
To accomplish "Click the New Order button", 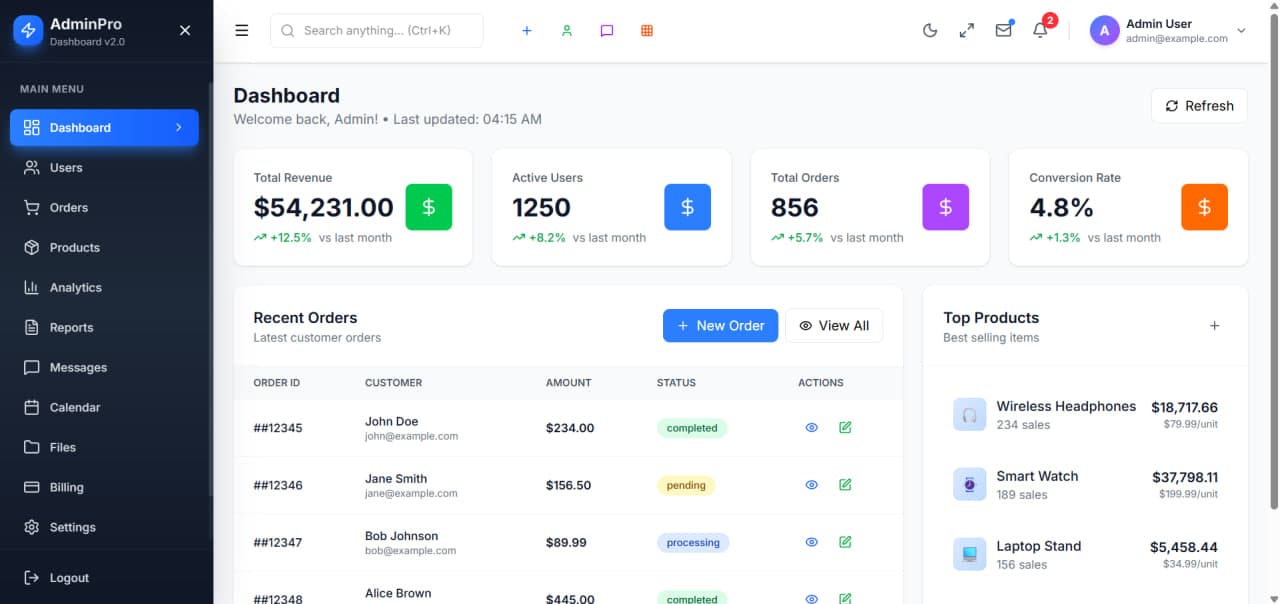I will click(720, 326).
